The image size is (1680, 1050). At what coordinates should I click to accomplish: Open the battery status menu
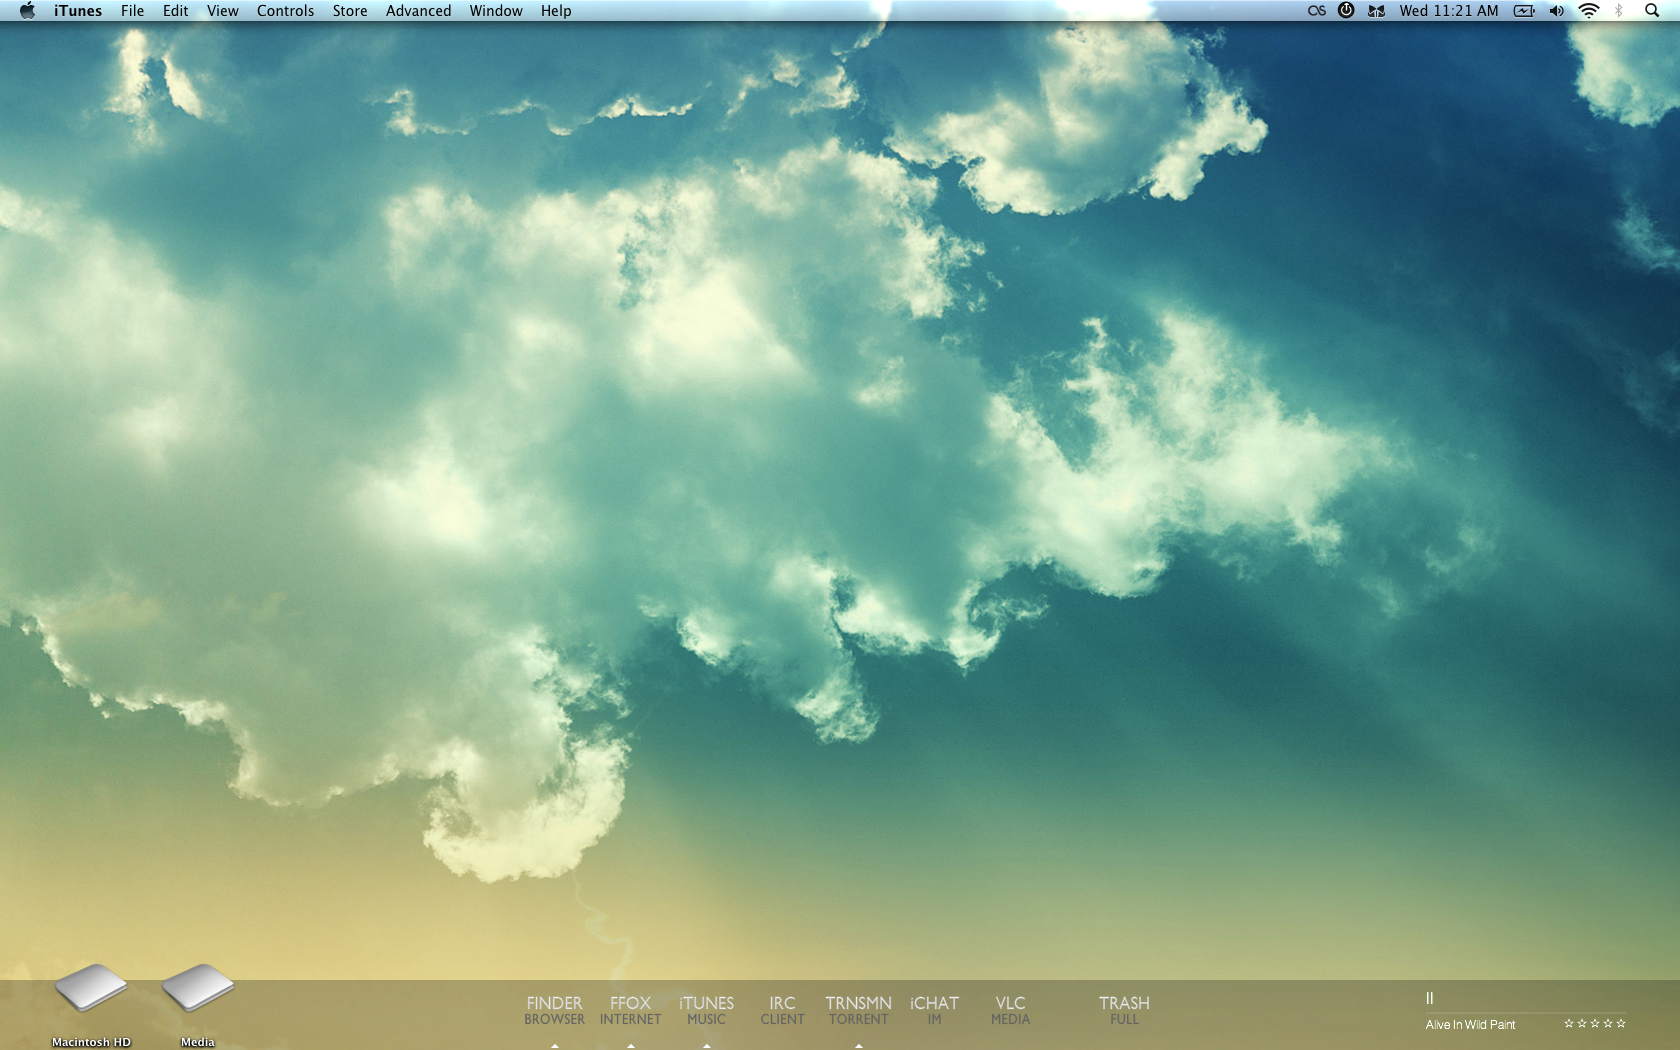coord(1524,11)
